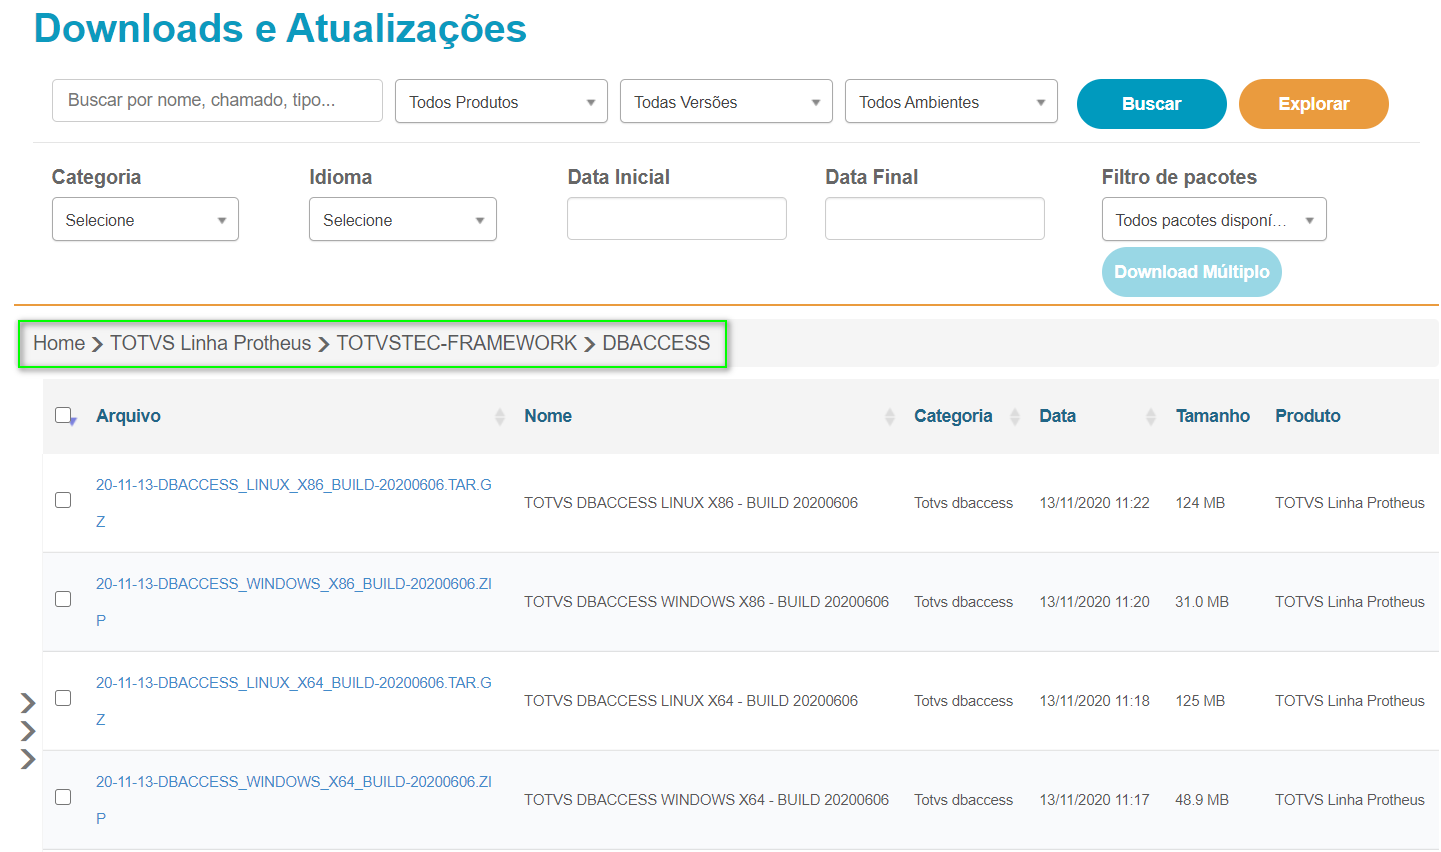1441x852 pixels.
Task: Click 'TOTVS Linha Protheus' in the 48.9 MB row
Action: click(1350, 800)
